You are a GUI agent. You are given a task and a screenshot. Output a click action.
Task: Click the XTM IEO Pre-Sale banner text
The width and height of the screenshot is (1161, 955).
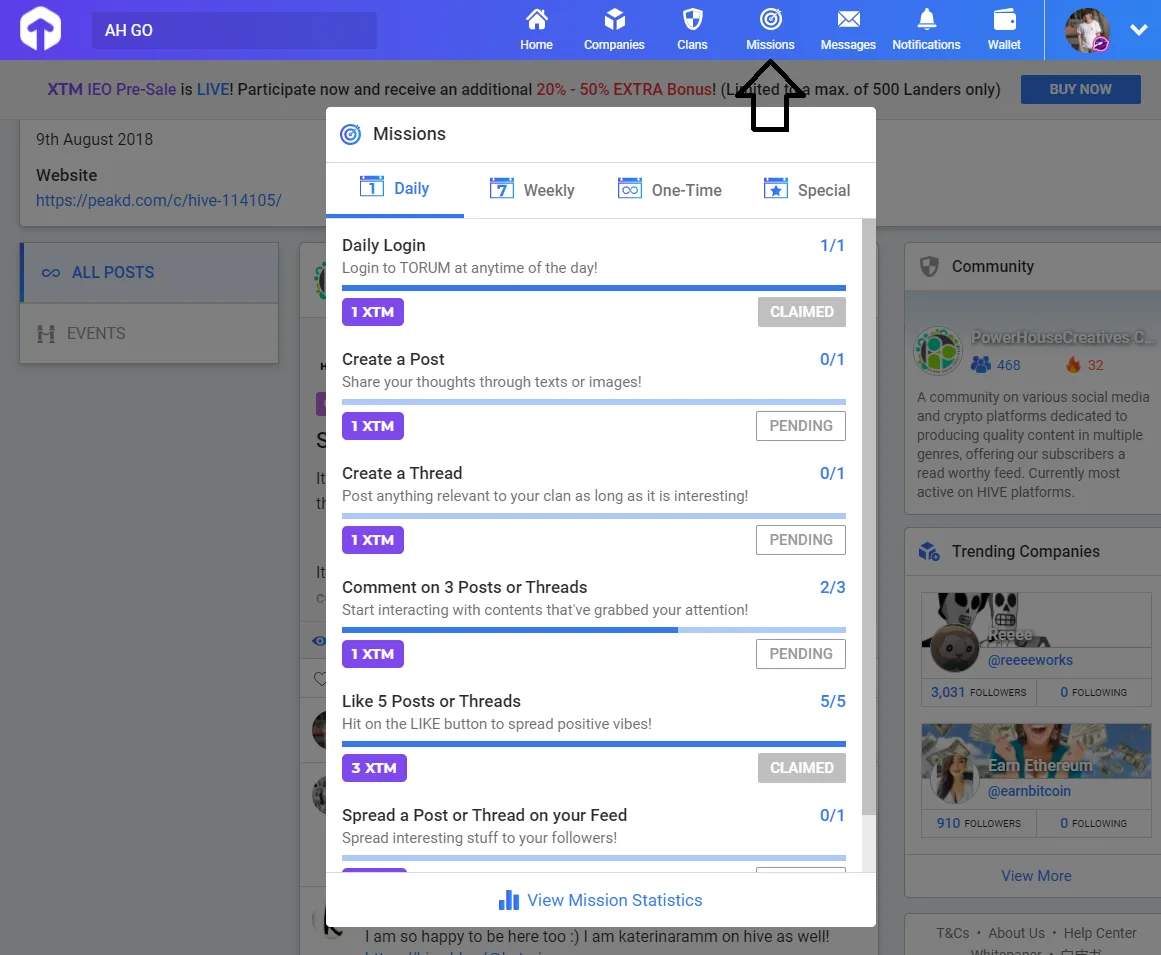pyautogui.click(x=112, y=90)
